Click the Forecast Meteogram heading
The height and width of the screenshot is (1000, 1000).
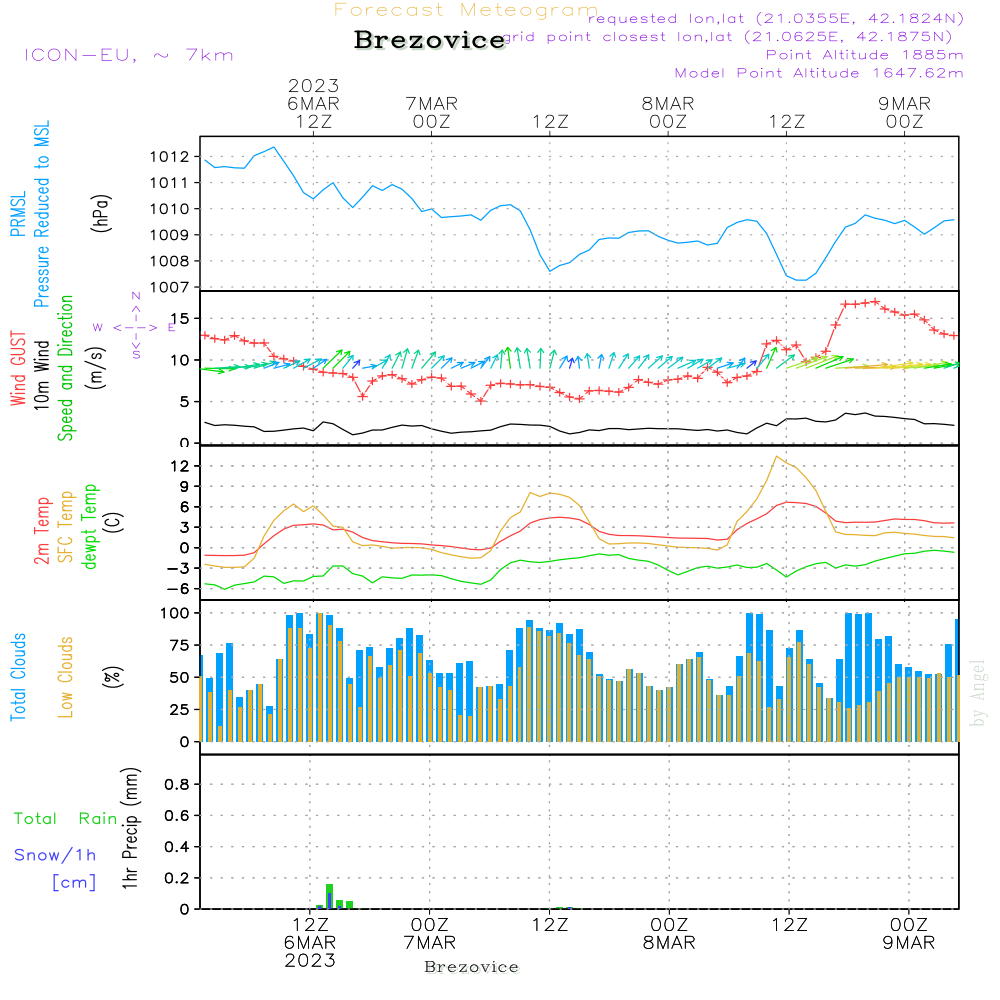[x=465, y=11]
